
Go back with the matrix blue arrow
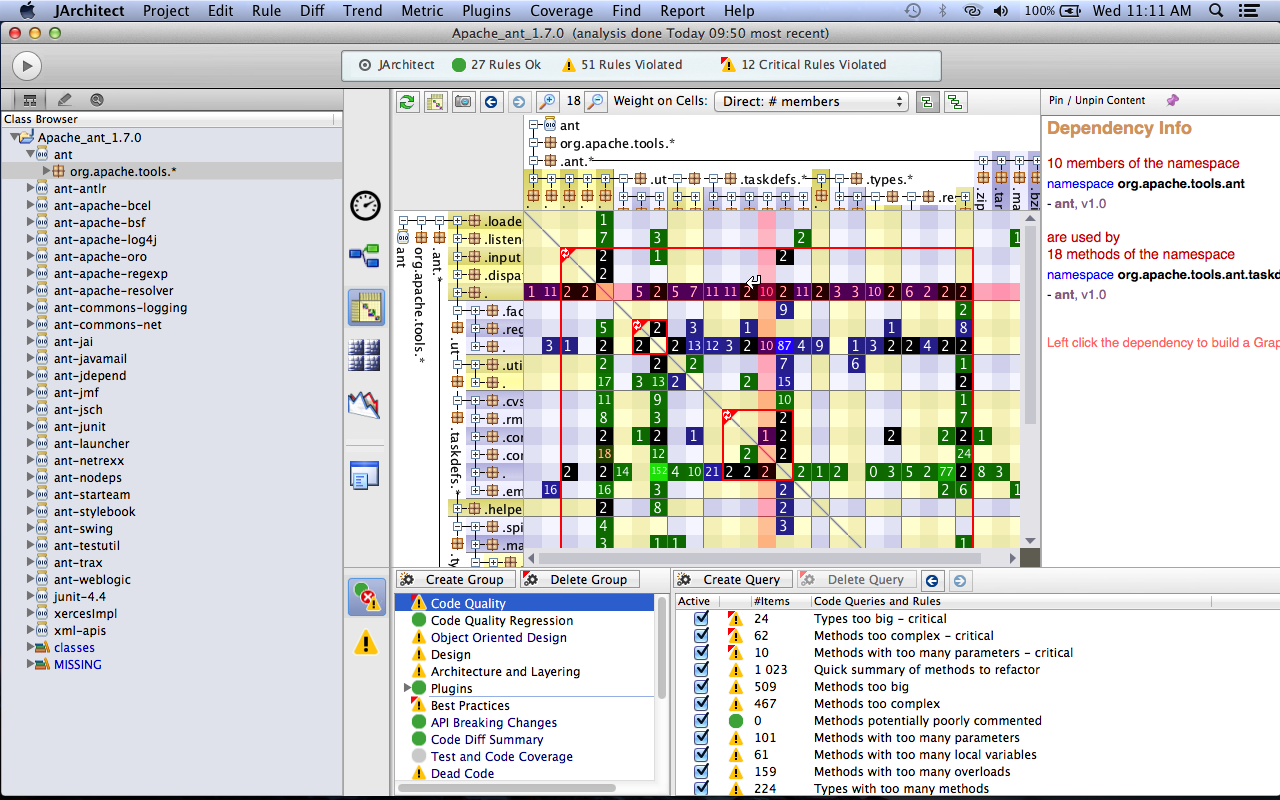point(491,101)
